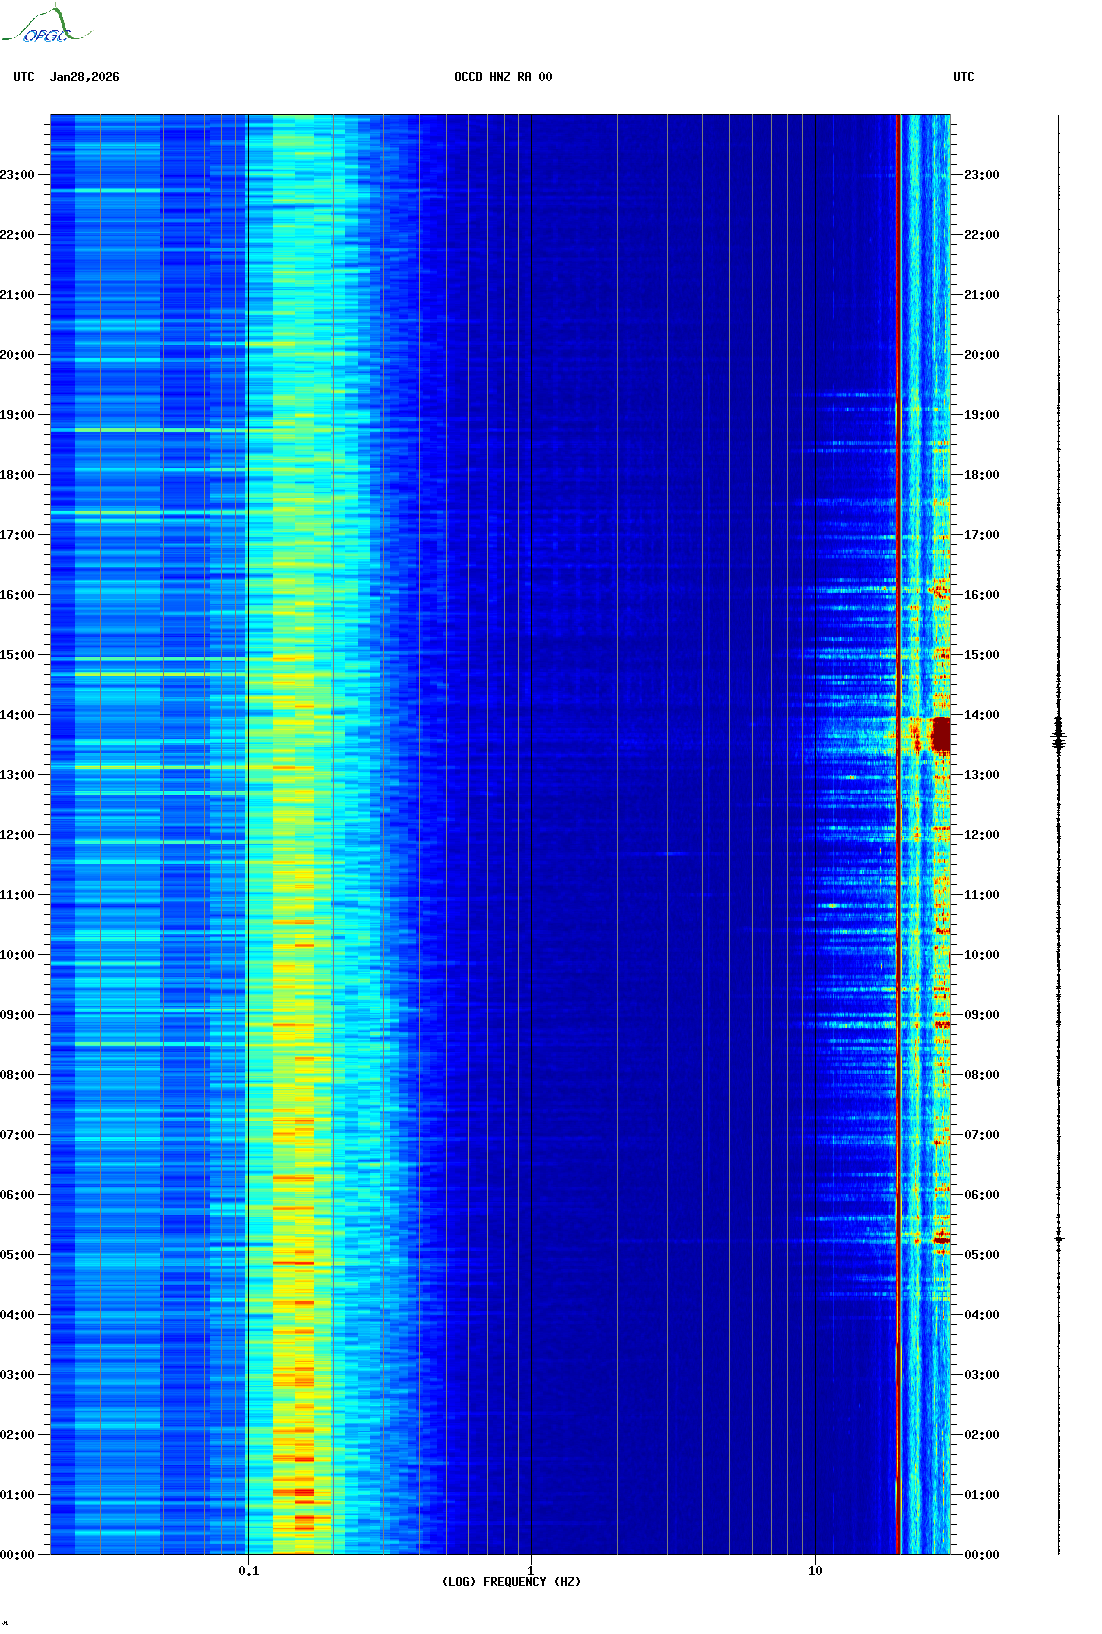Screen dimensions: 1102x1634
Task: Click the 14:00 label on the right axis
Action: click(x=982, y=715)
